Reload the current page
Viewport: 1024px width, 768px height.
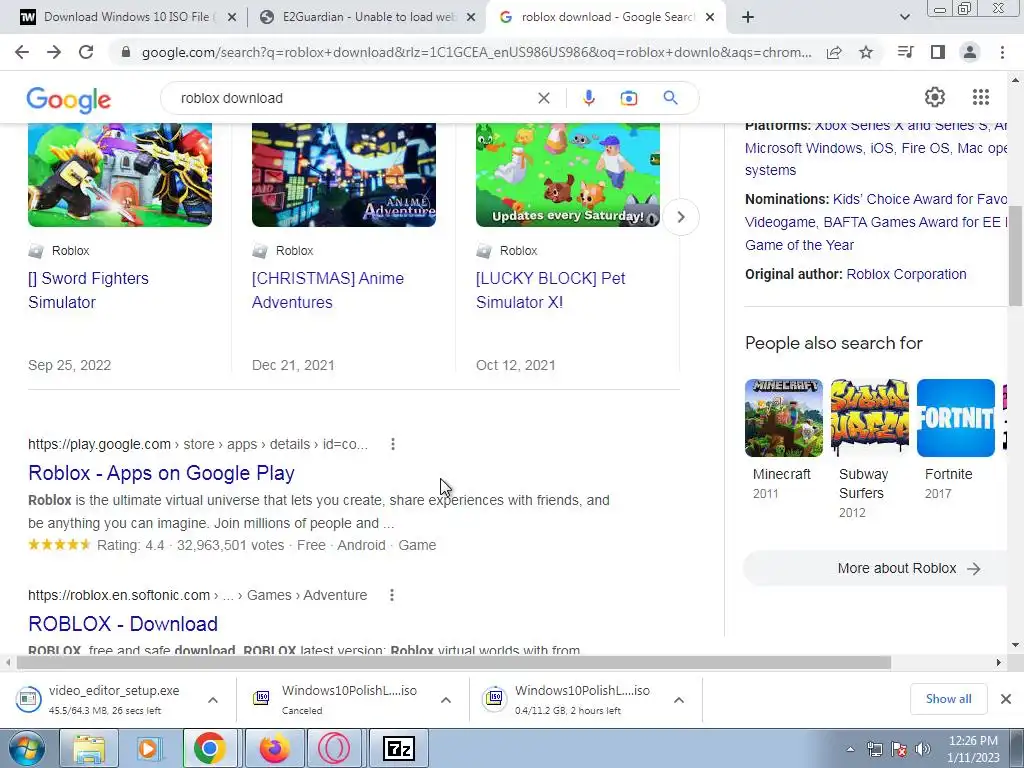click(x=86, y=52)
